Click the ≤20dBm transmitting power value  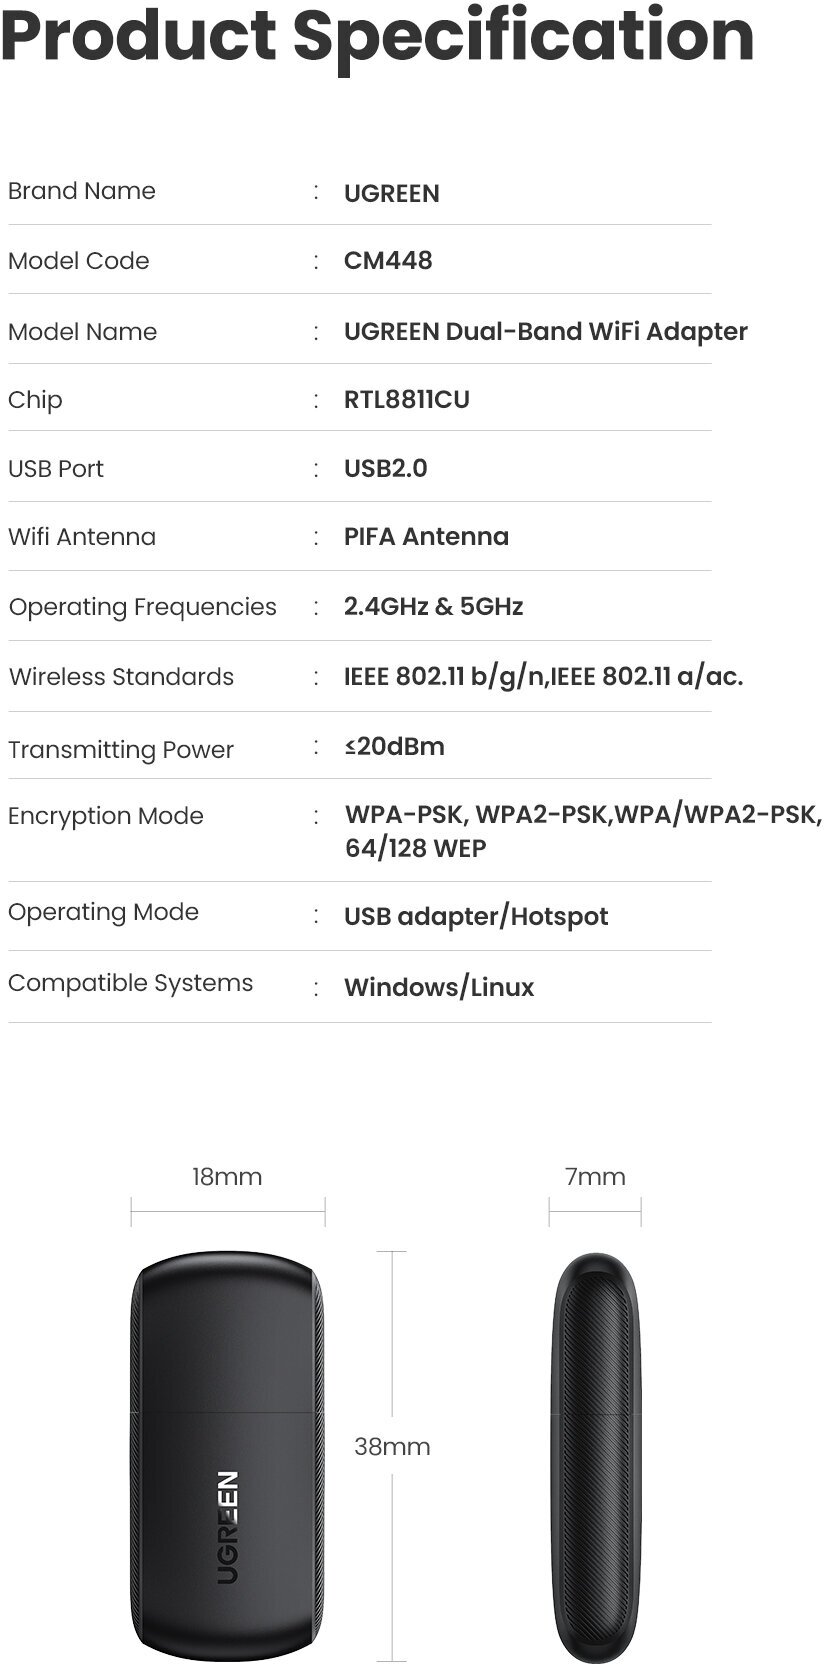[x=394, y=747]
